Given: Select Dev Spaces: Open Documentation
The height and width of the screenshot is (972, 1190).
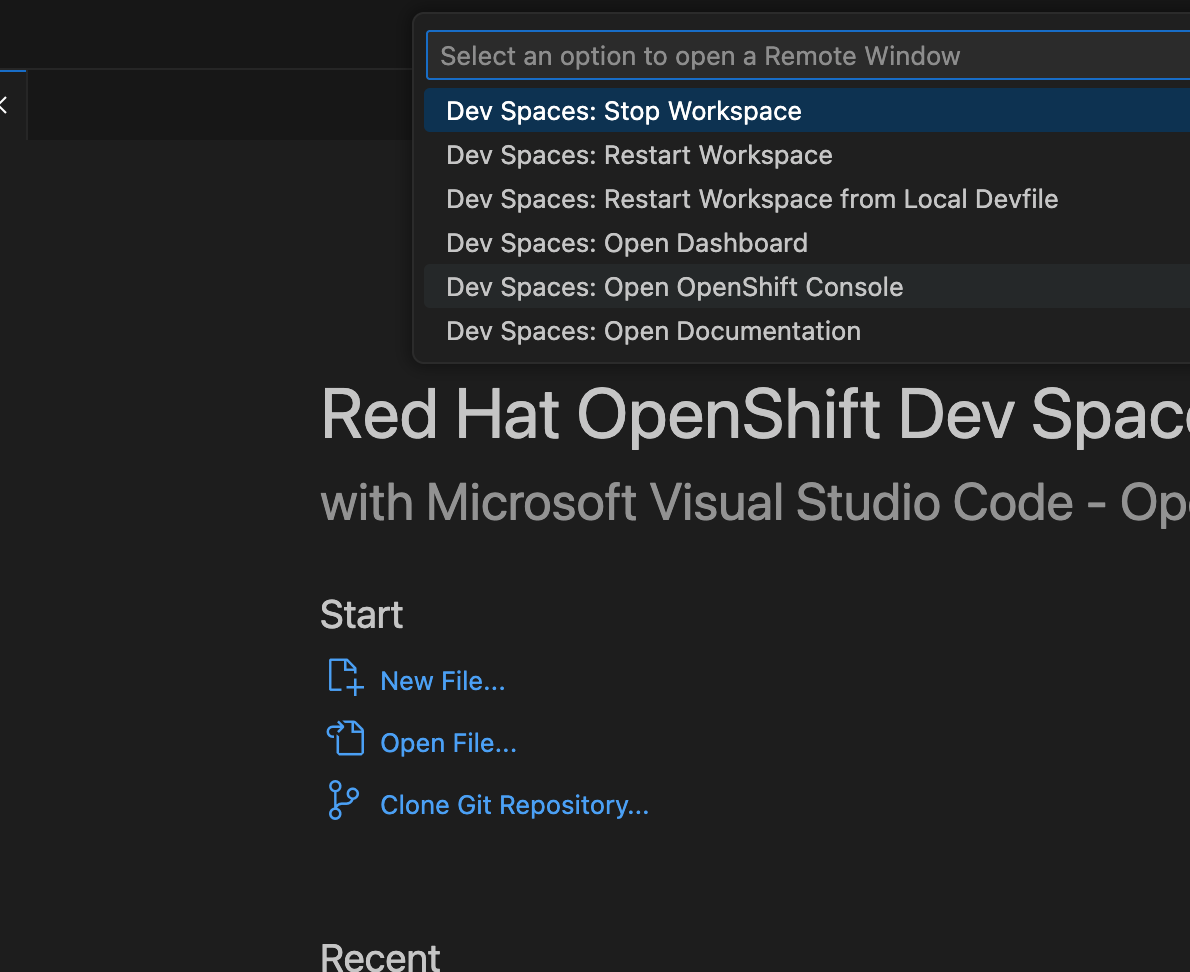Looking at the screenshot, I should coord(653,331).
